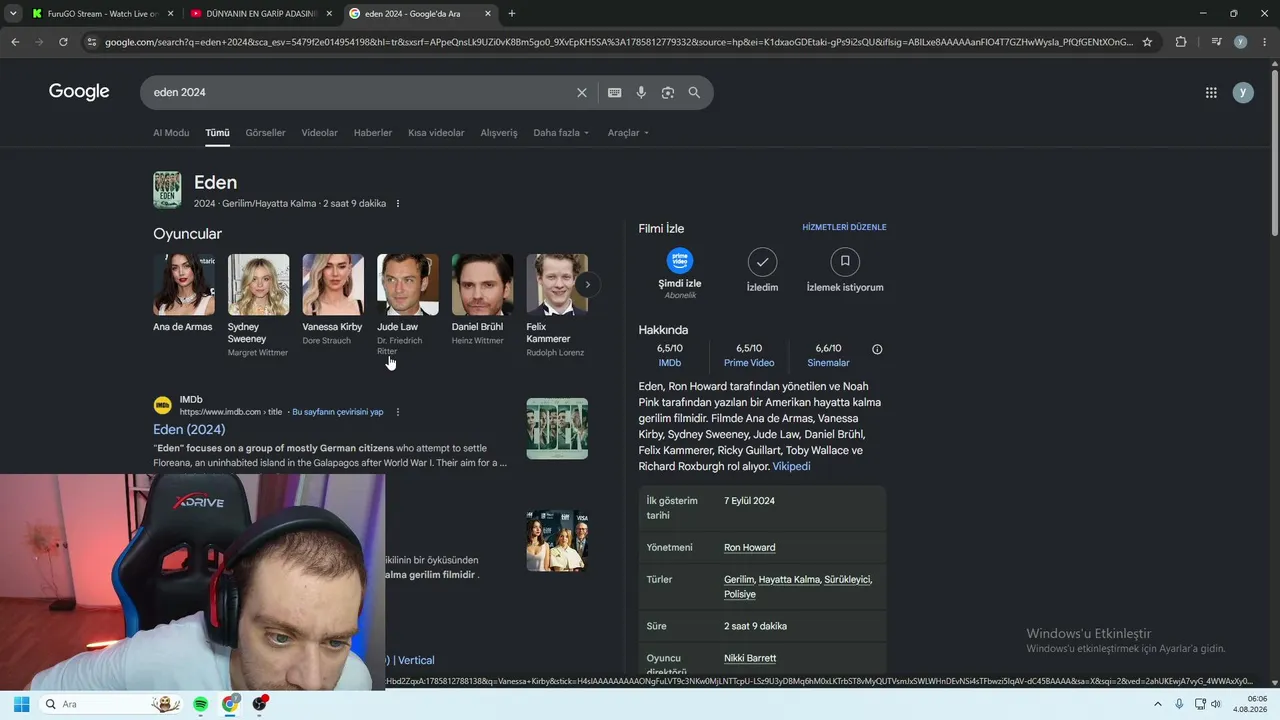This screenshot has width=1280, height=720.
Task: Open the Google account avatar on the page
Action: [1243, 92]
